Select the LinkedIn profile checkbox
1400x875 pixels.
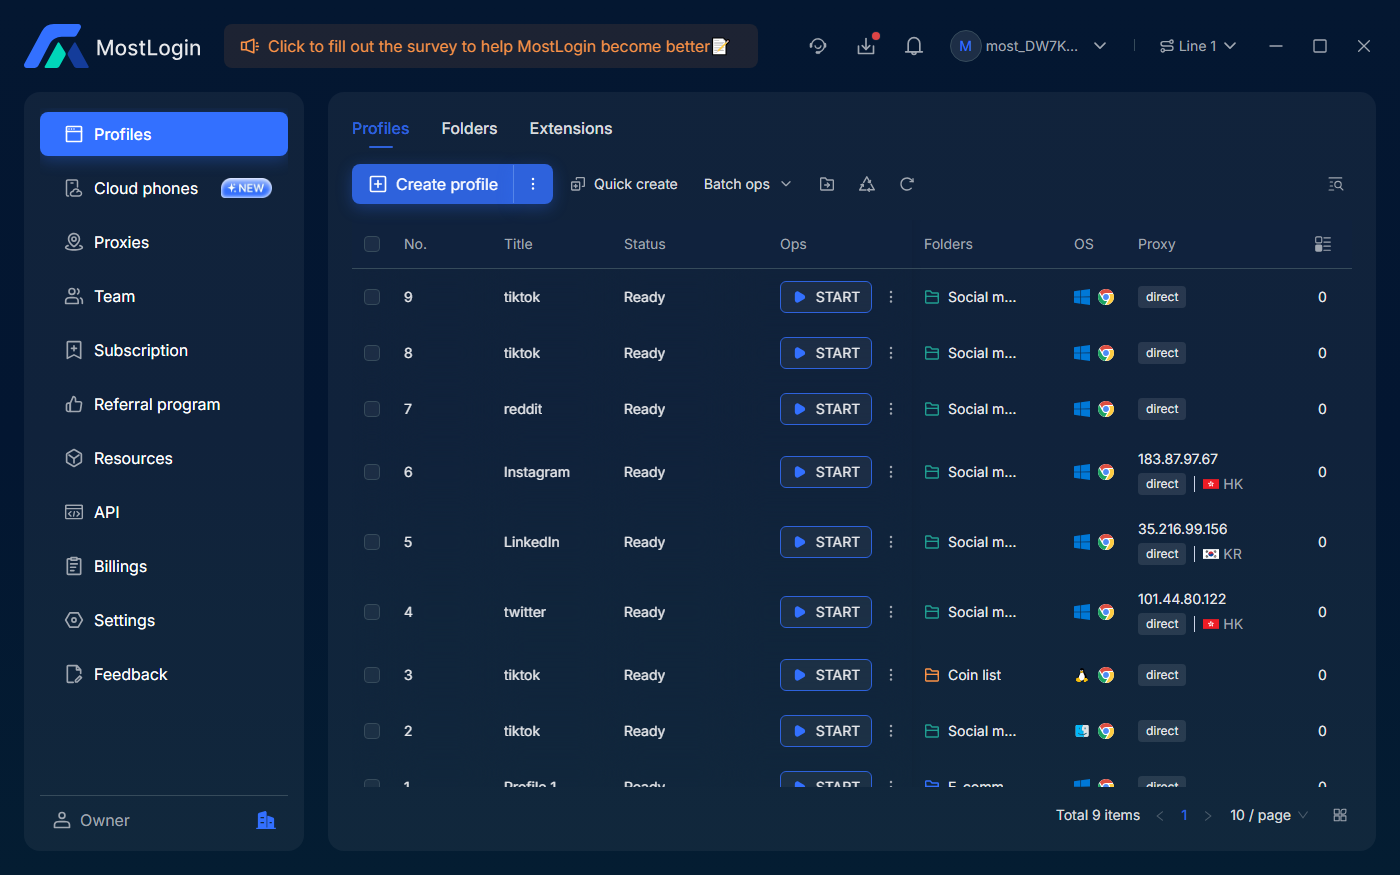point(372,542)
